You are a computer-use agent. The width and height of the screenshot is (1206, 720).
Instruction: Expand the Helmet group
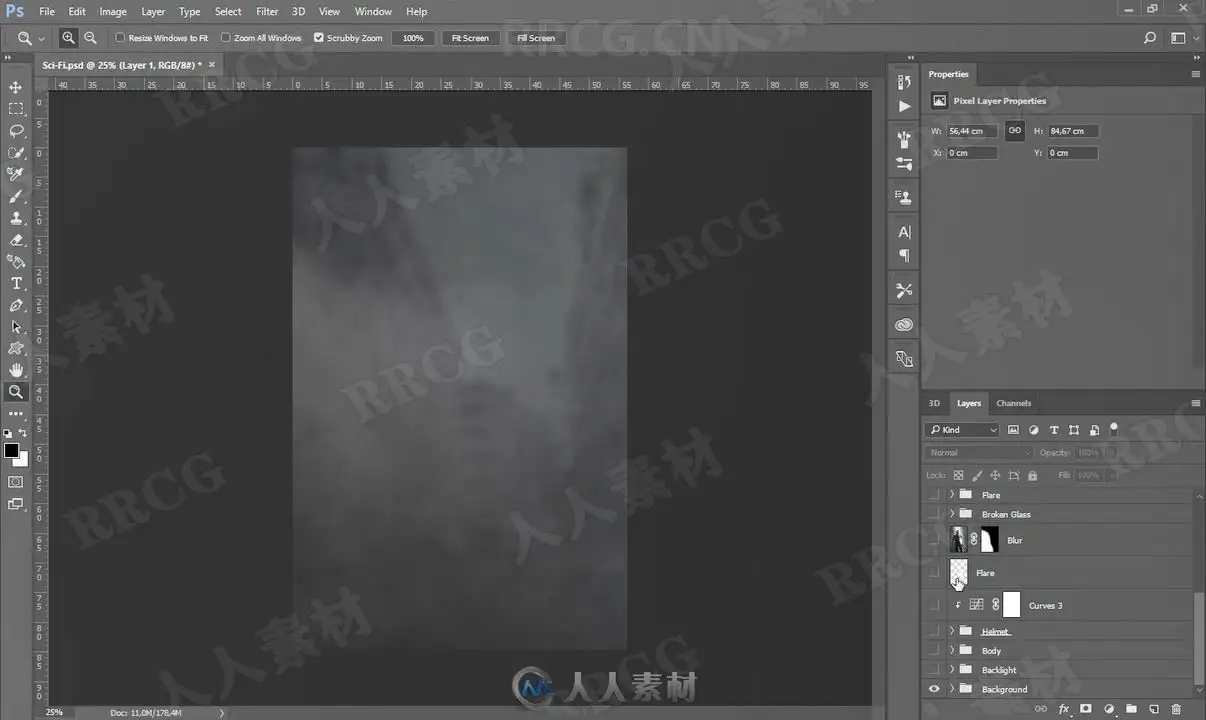coord(952,631)
